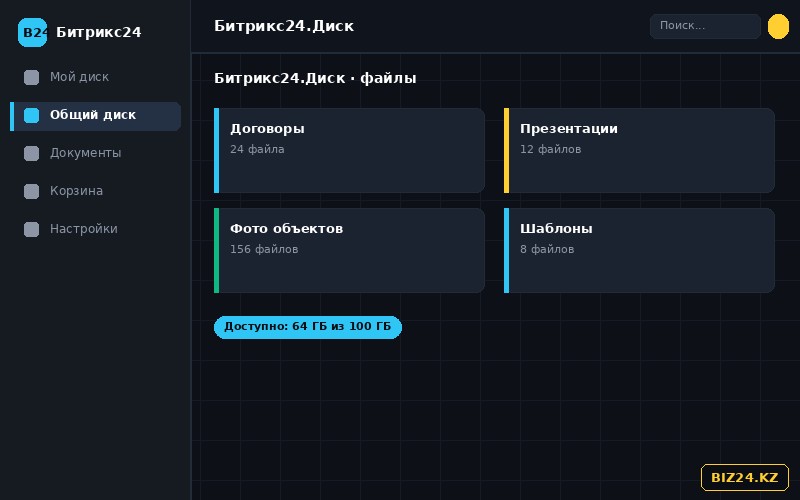Open the Мой диск section
This screenshot has width=800, height=500.
[95, 78]
